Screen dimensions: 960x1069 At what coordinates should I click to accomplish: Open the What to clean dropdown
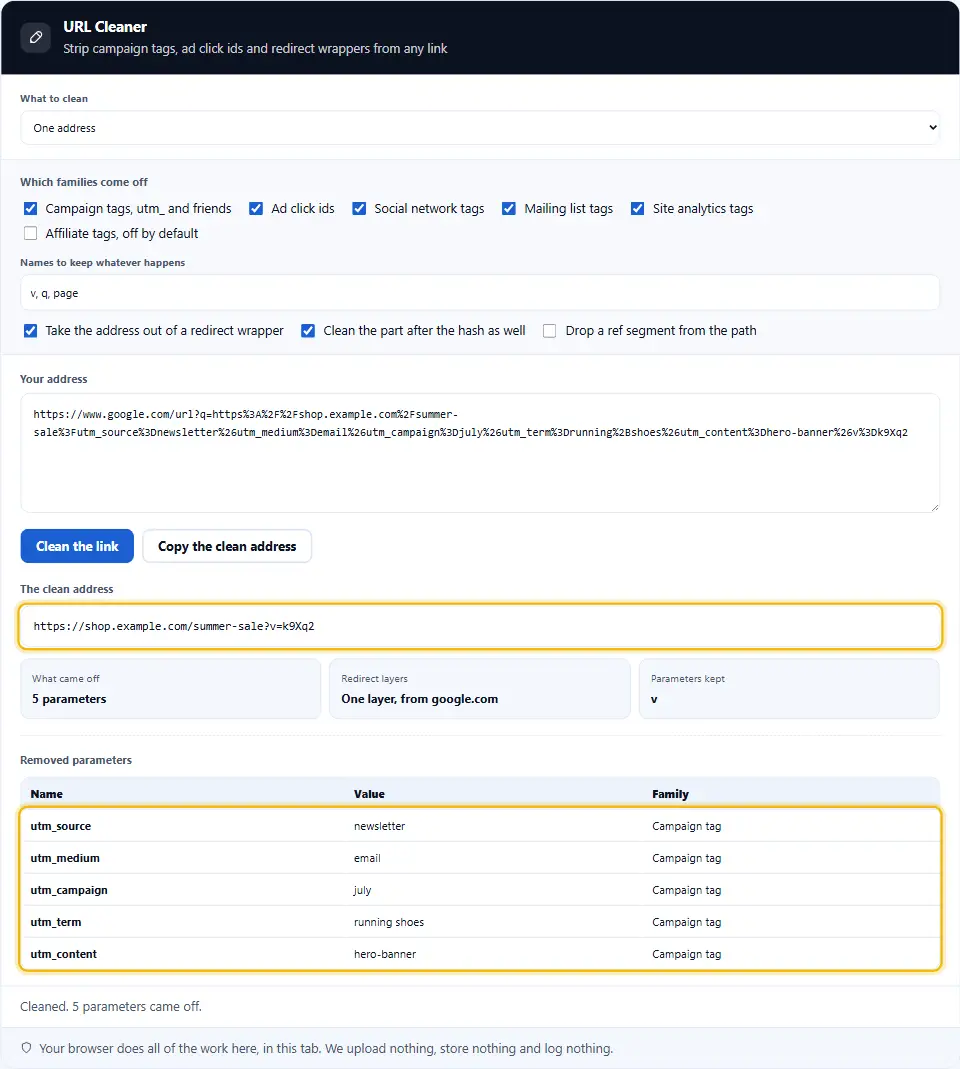coord(480,127)
